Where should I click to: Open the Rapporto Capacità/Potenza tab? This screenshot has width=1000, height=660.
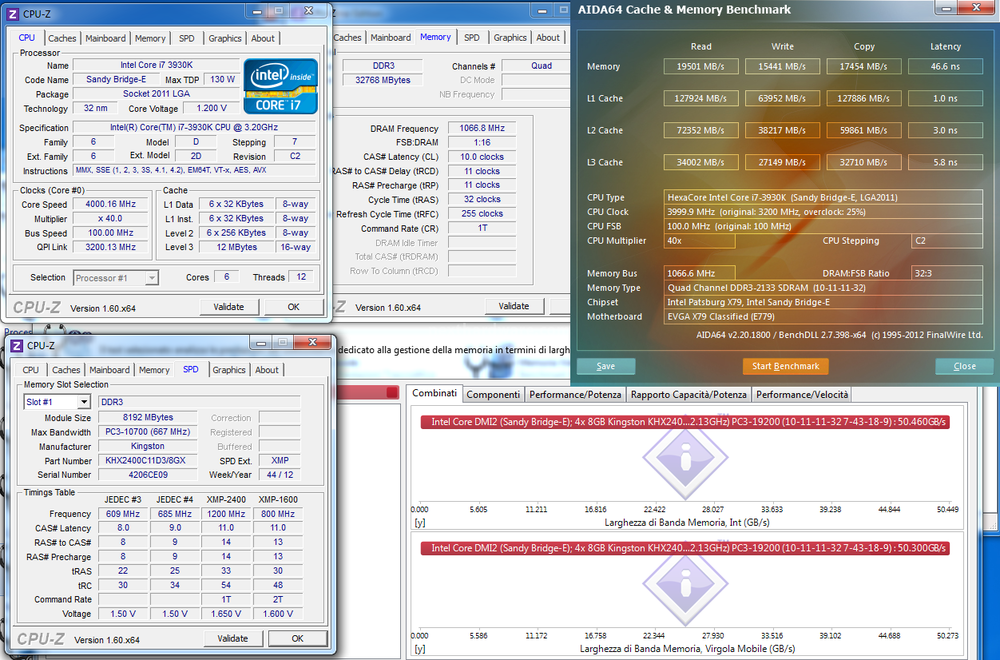[x=689, y=395]
